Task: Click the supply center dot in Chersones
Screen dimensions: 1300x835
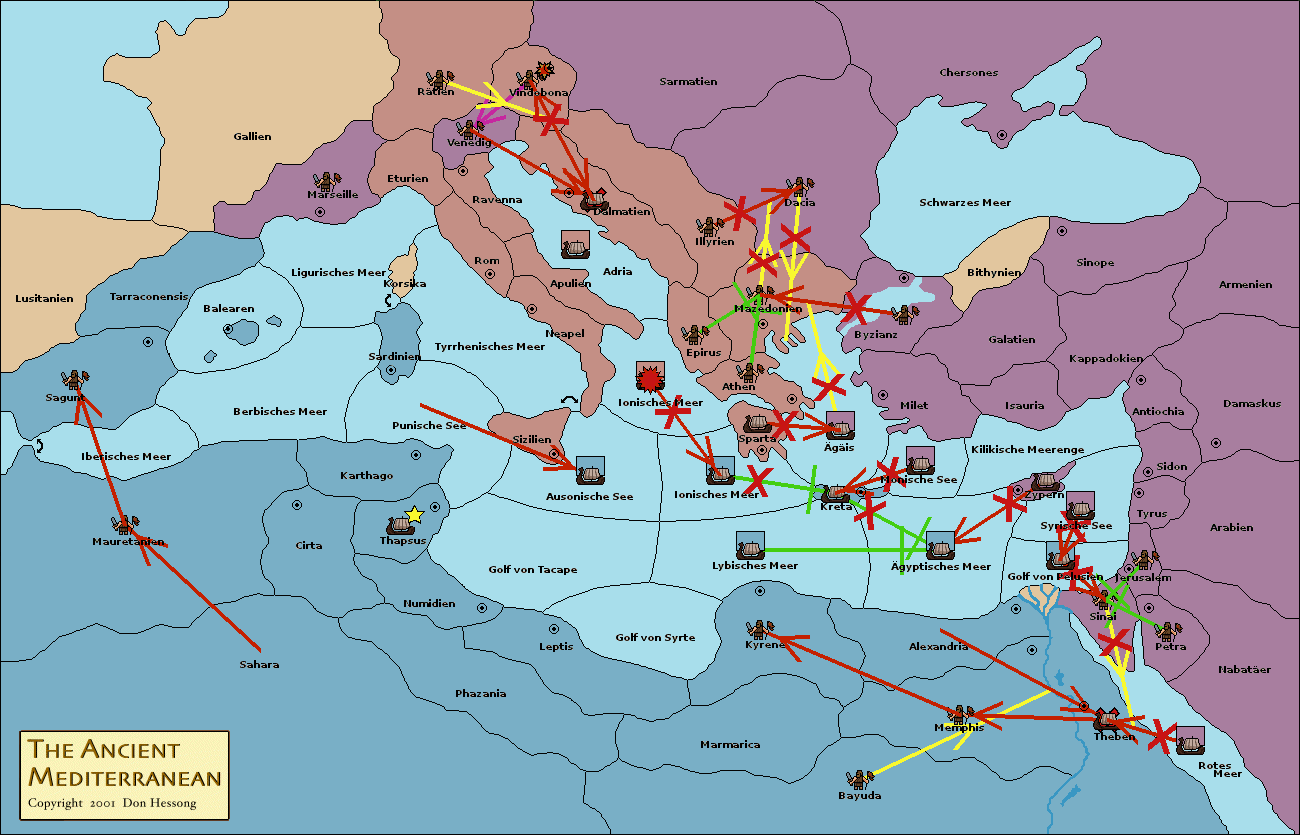Action: coord(1002,132)
